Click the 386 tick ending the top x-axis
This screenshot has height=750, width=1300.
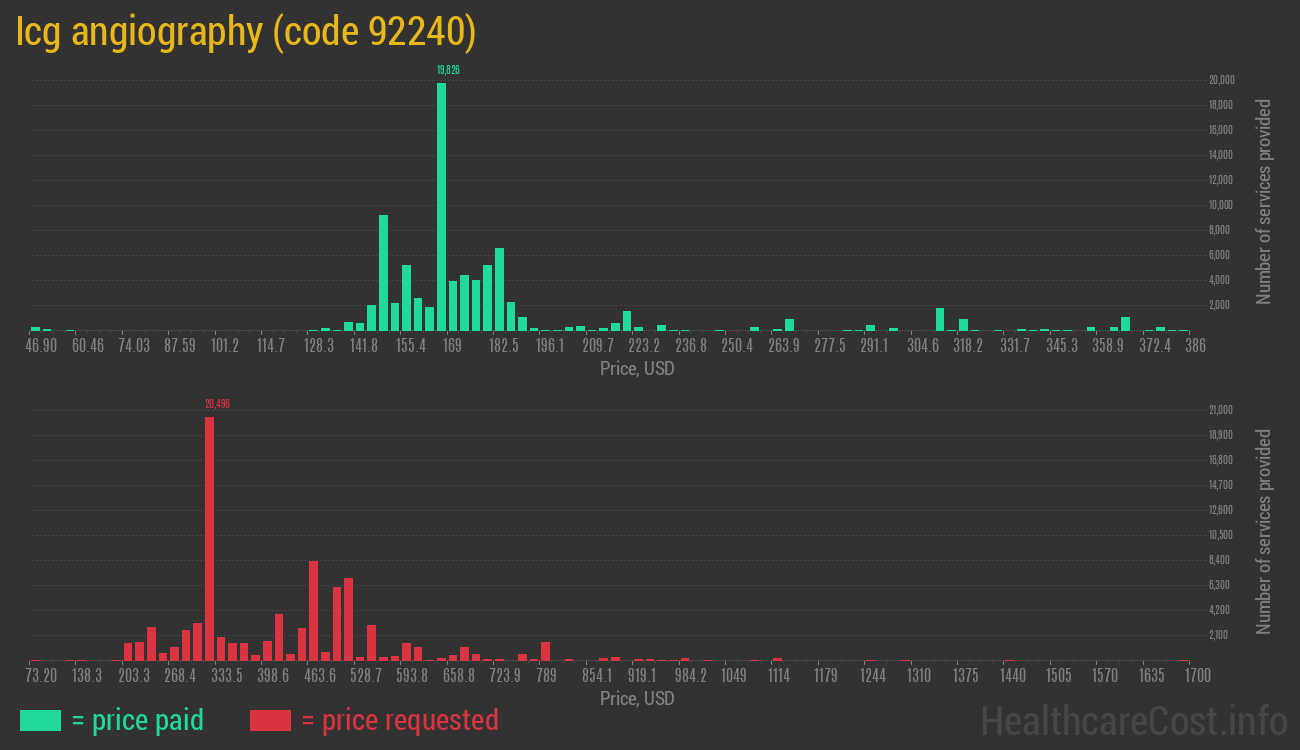coord(1194,346)
